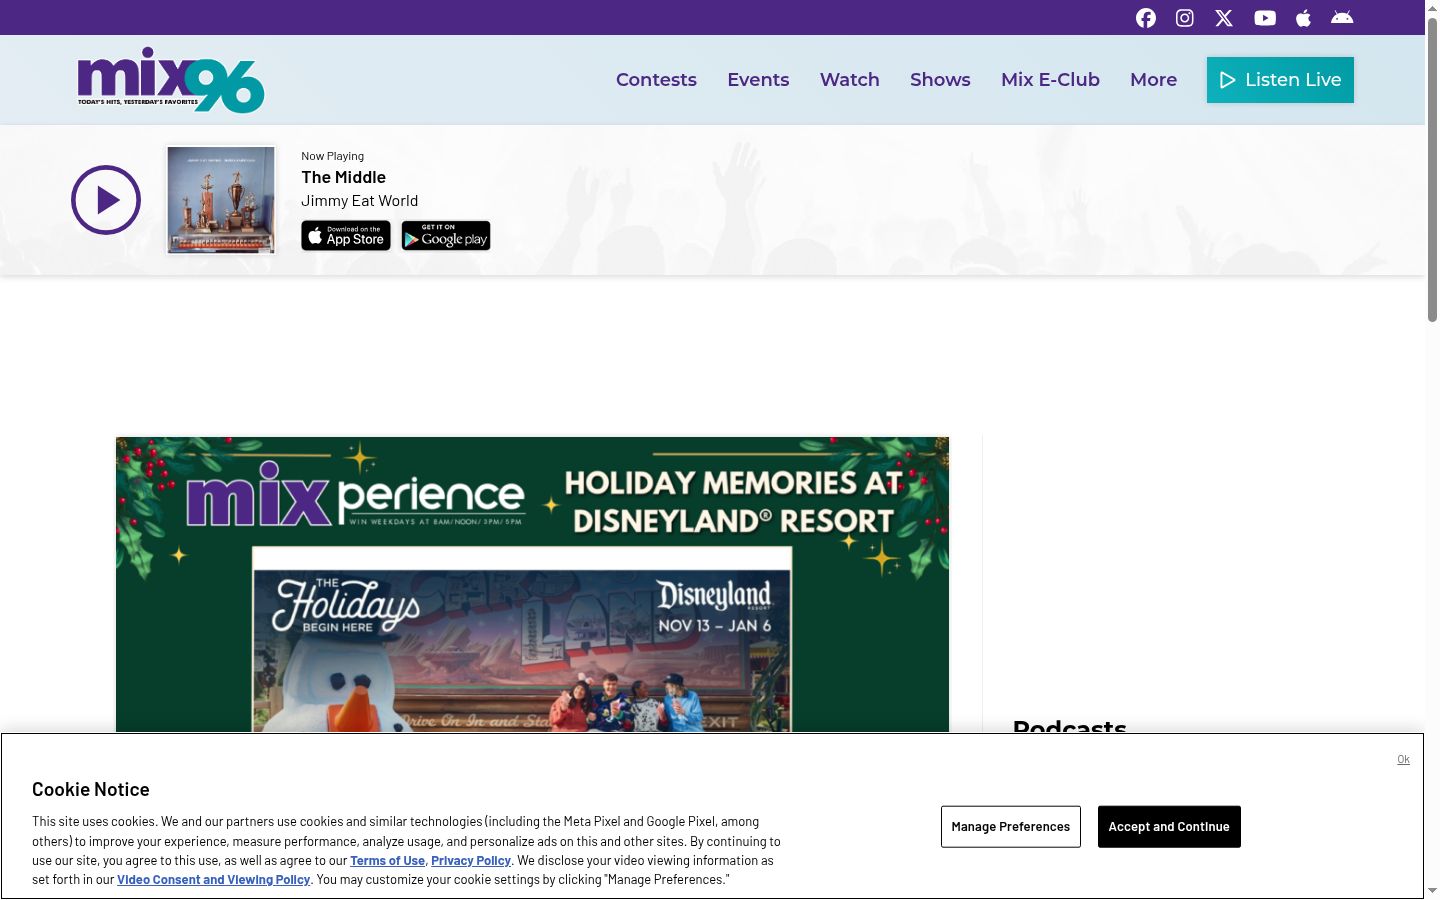1440x900 pixels.
Task: Open Video Consent and Viewing Policy link
Action: tap(214, 880)
